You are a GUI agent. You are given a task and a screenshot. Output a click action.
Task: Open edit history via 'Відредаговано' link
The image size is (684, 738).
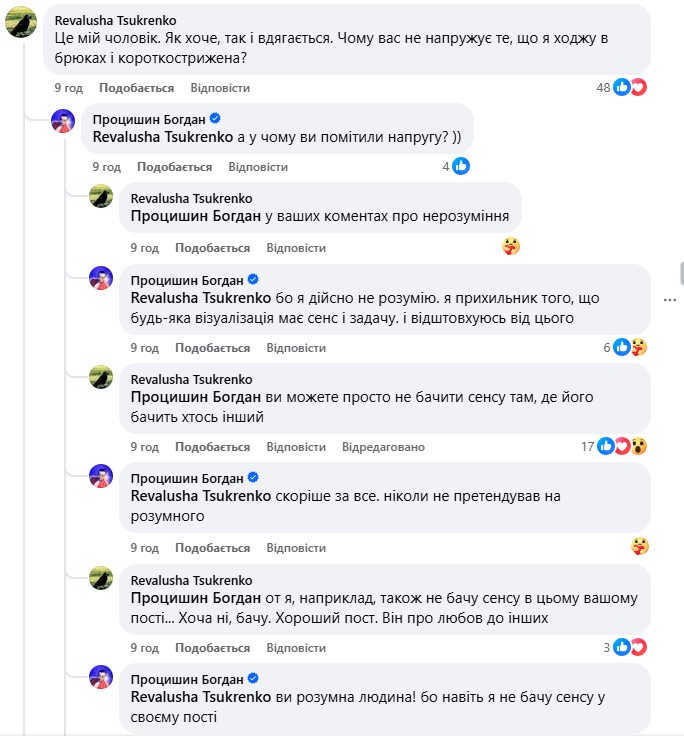(383, 447)
